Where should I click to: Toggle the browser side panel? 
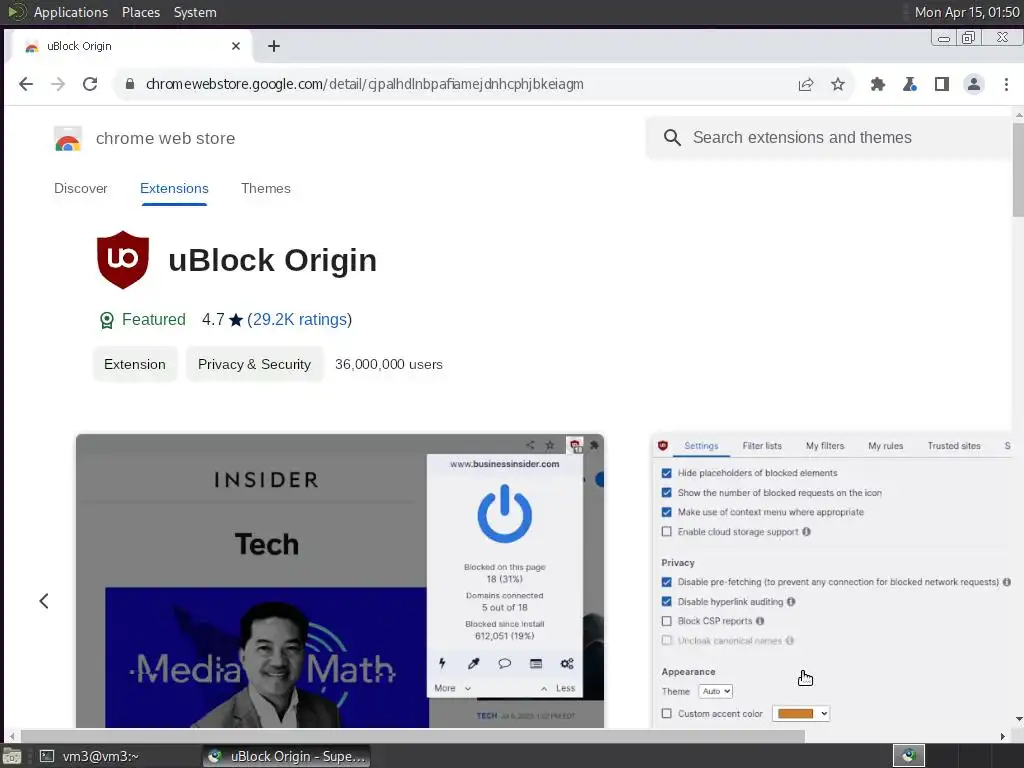coord(942,84)
